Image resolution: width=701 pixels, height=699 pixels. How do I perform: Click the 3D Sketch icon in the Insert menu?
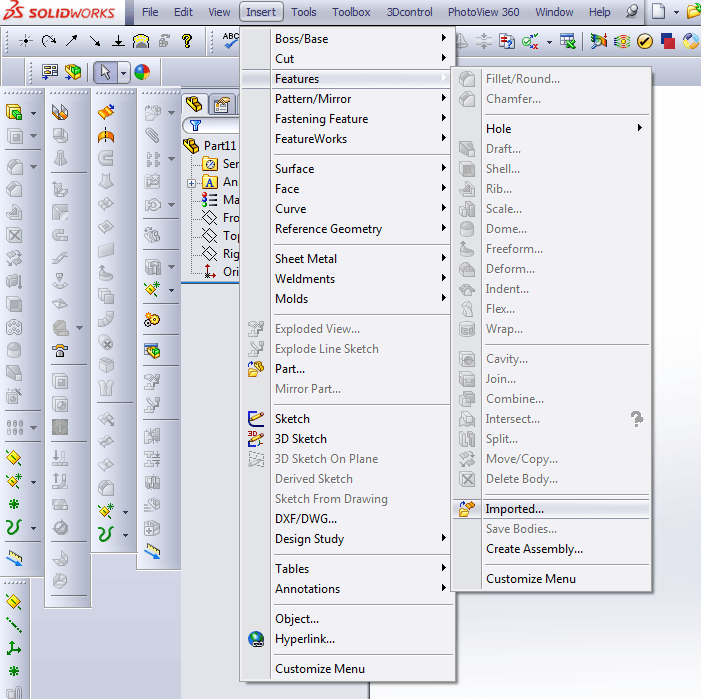click(256, 438)
